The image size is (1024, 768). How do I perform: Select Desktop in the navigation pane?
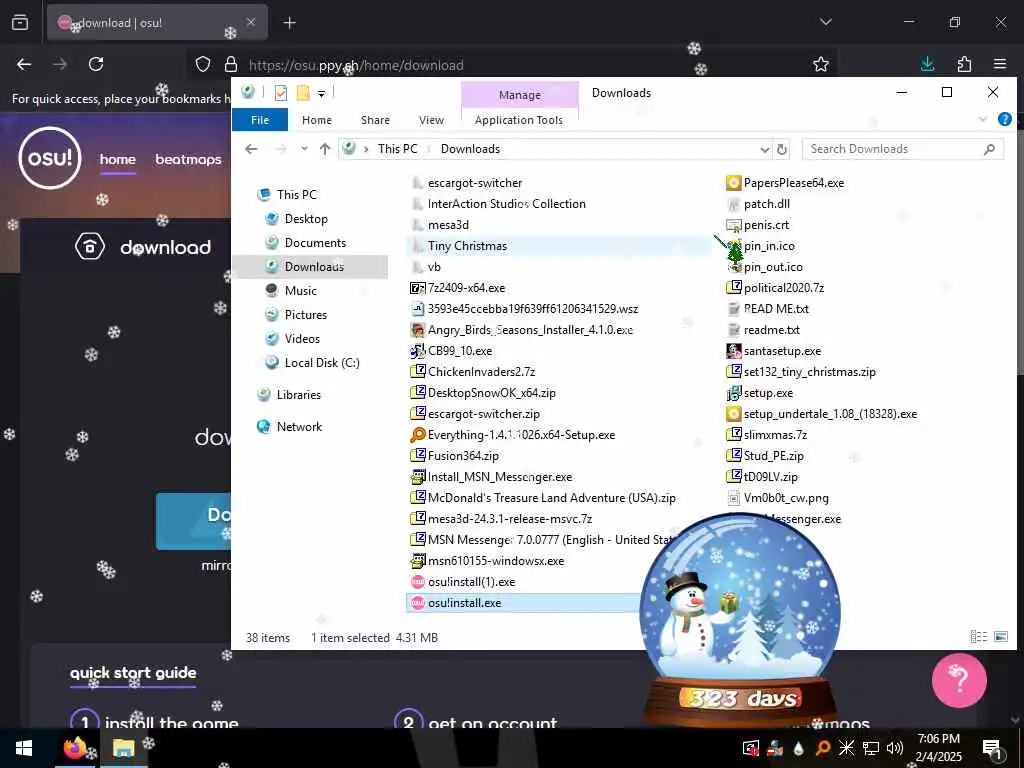306,219
